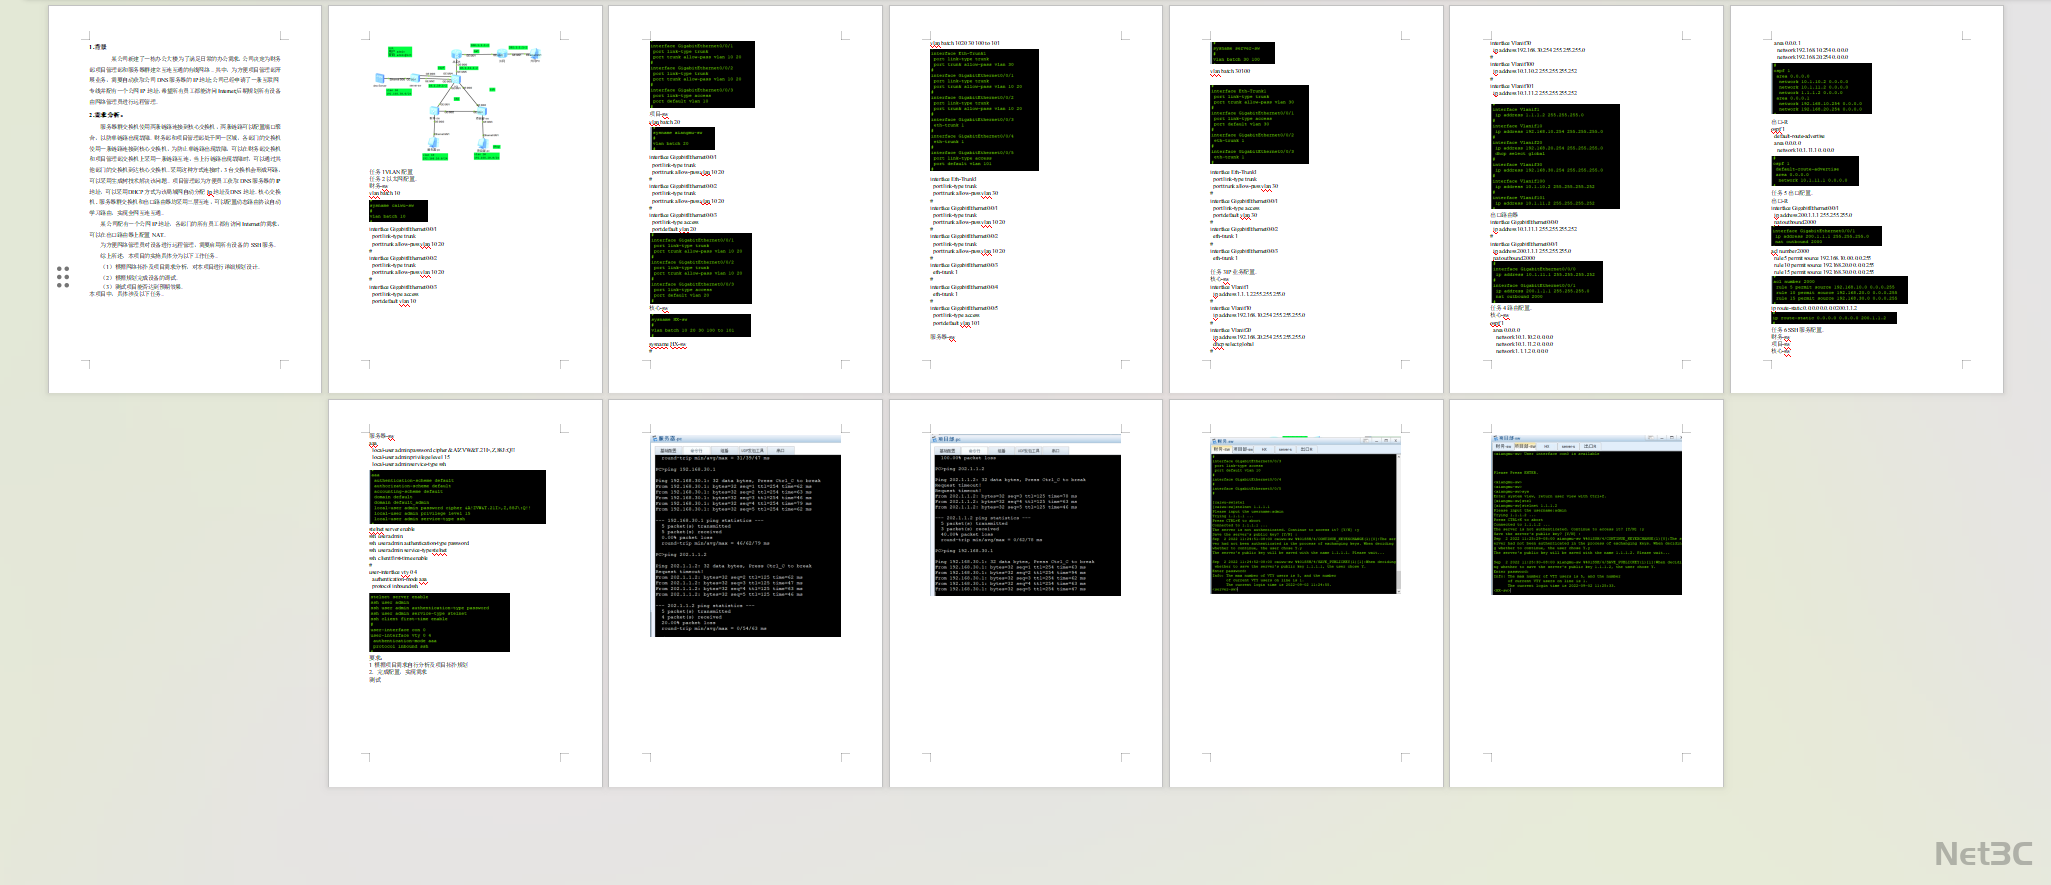
Task: Click the six-dot drag handle on page one
Action: [x=63, y=277]
